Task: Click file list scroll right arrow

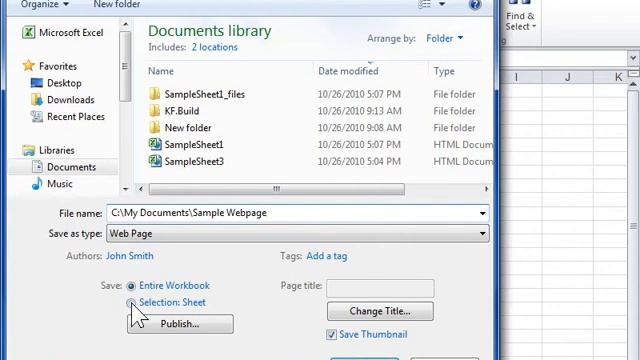Action: 486,189
